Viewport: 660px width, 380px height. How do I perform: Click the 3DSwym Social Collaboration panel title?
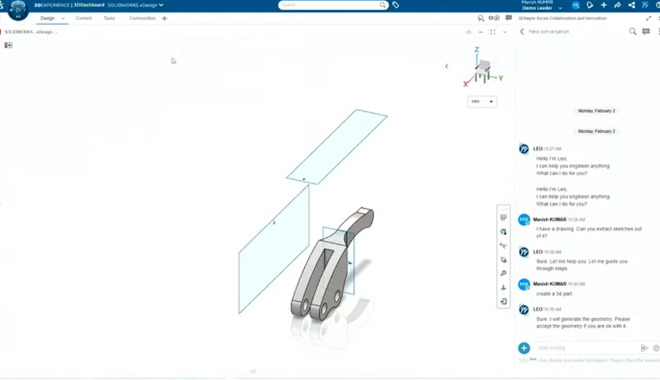(x=562, y=18)
